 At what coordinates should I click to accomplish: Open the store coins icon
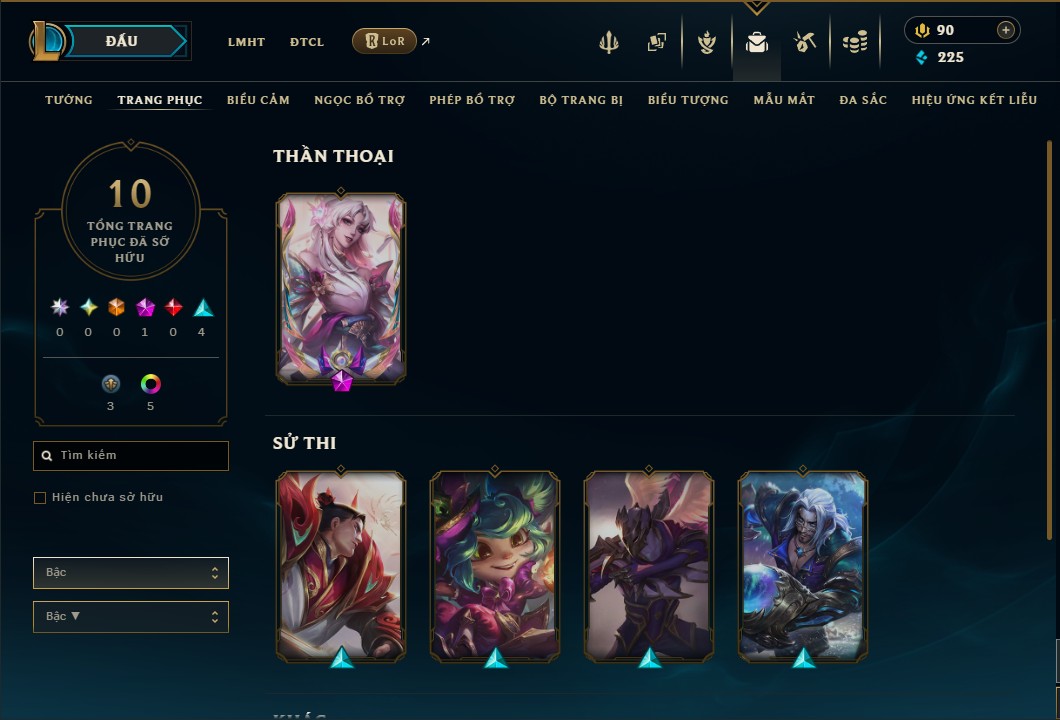pyautogui.click(x=855, y=43)
